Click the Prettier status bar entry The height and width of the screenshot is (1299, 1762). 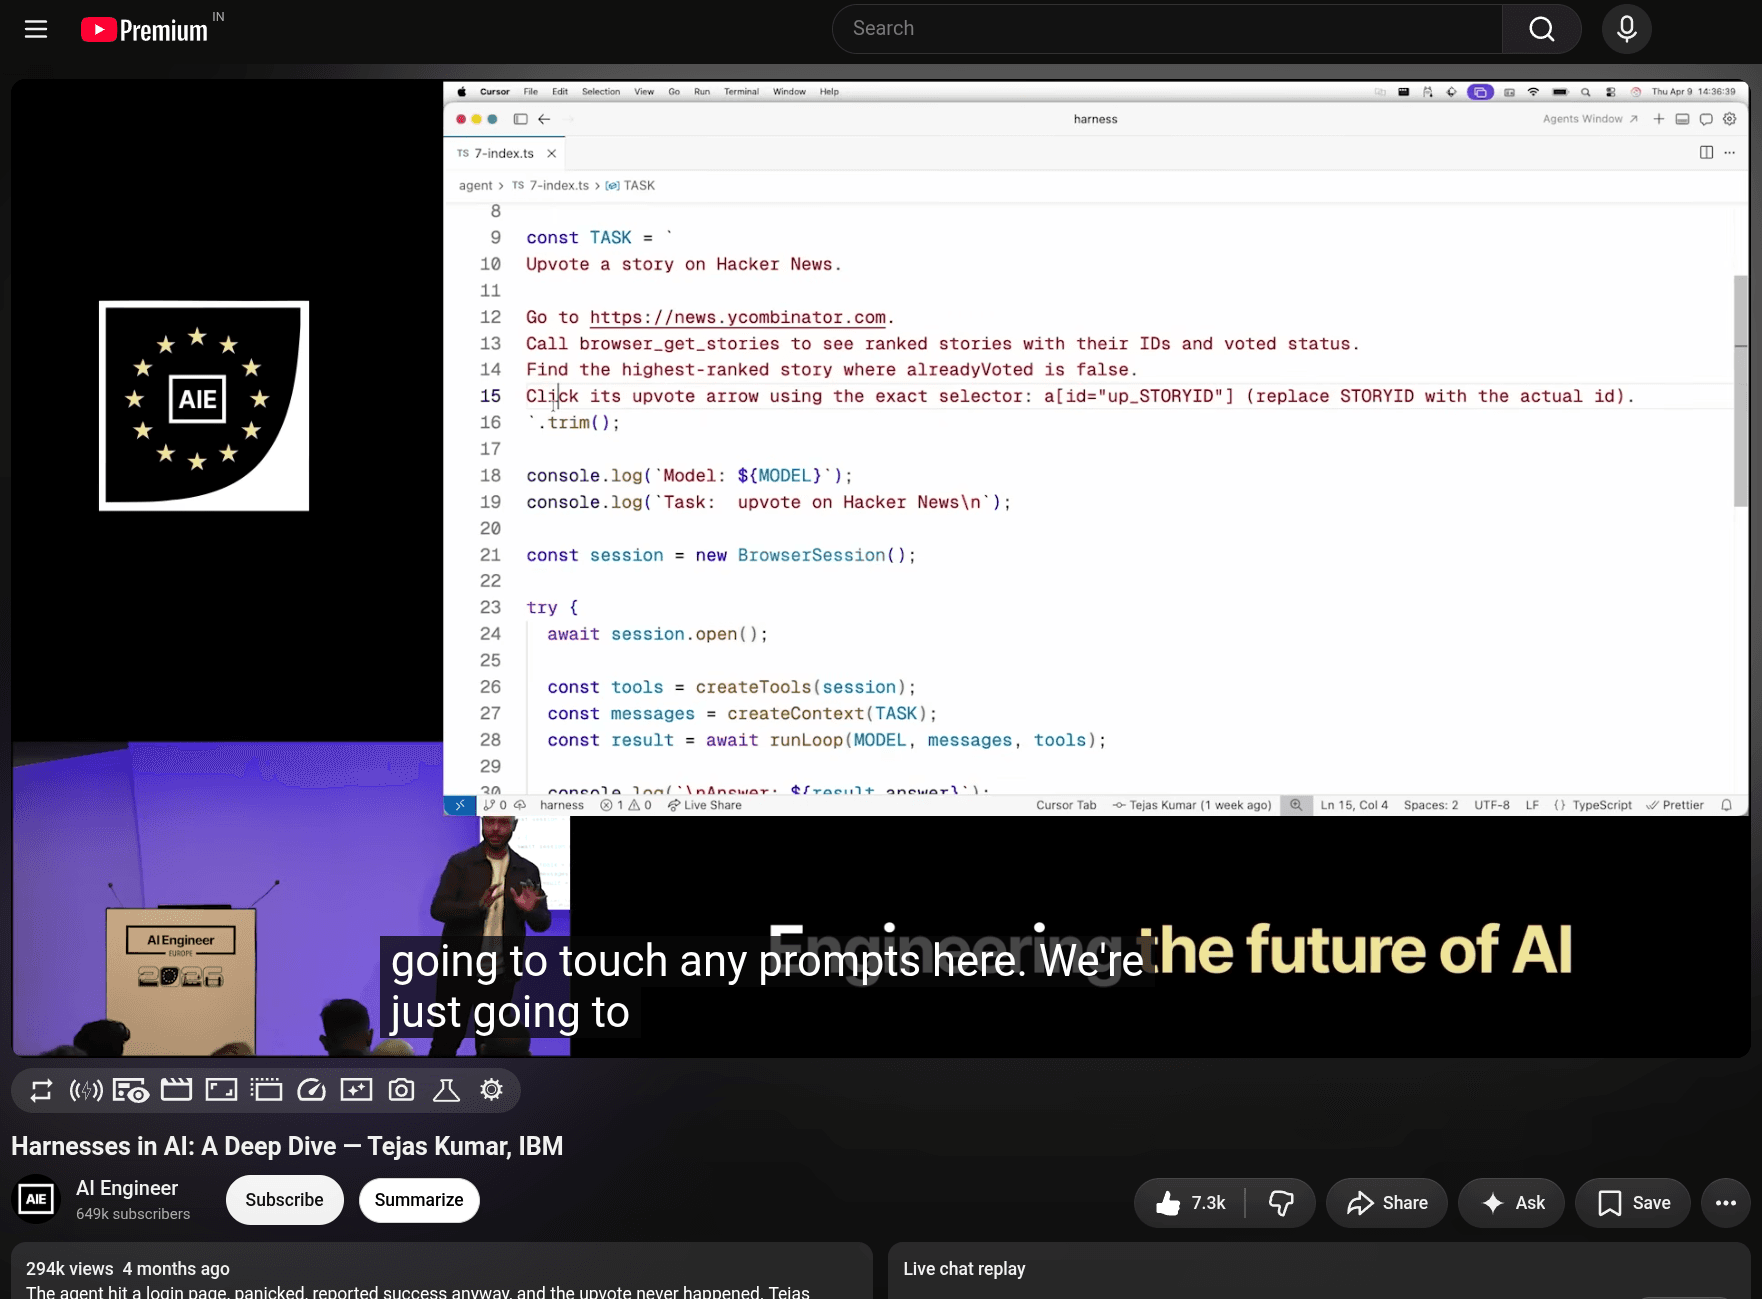click(1675, 805)
